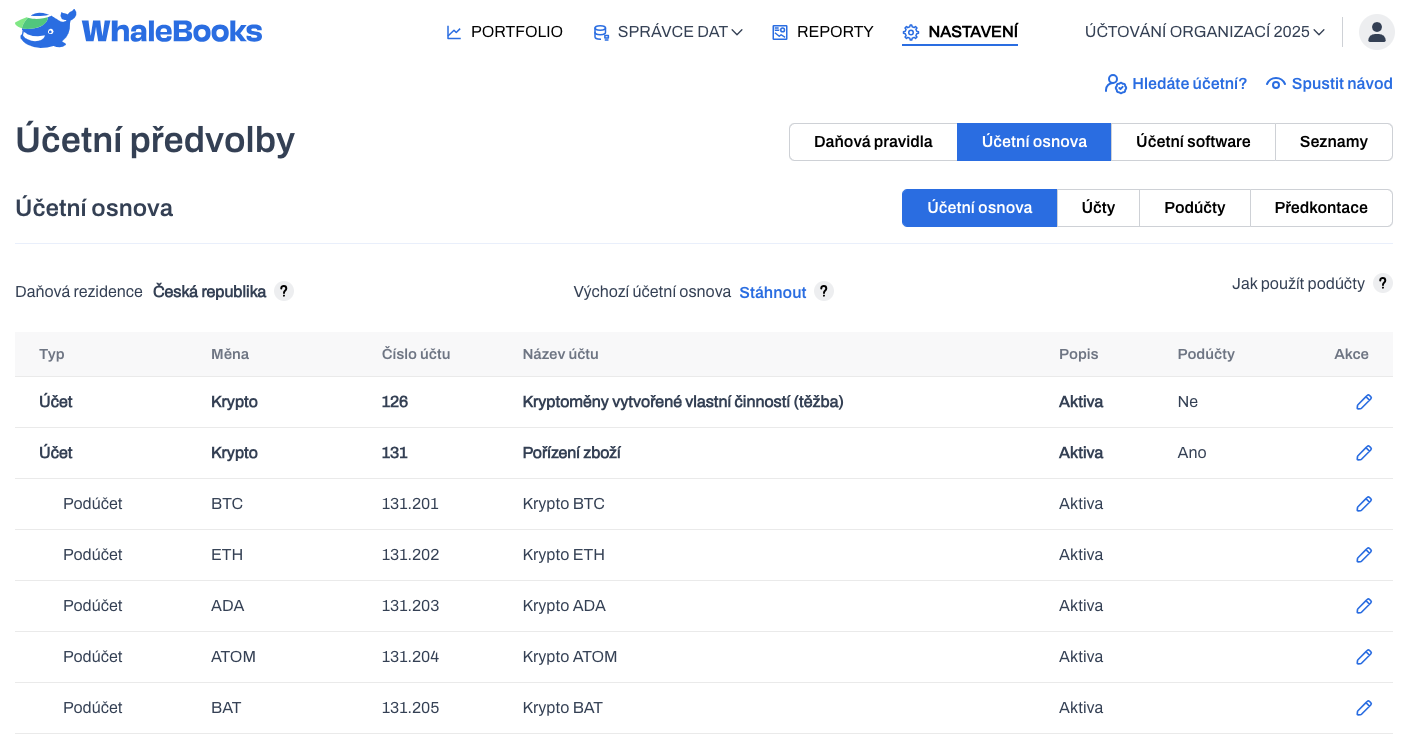This screenshot has height=741, width=1408.
Task: Edit account 131 Pořízení zboží pencil icon
Action: (x=1363, y=453)
